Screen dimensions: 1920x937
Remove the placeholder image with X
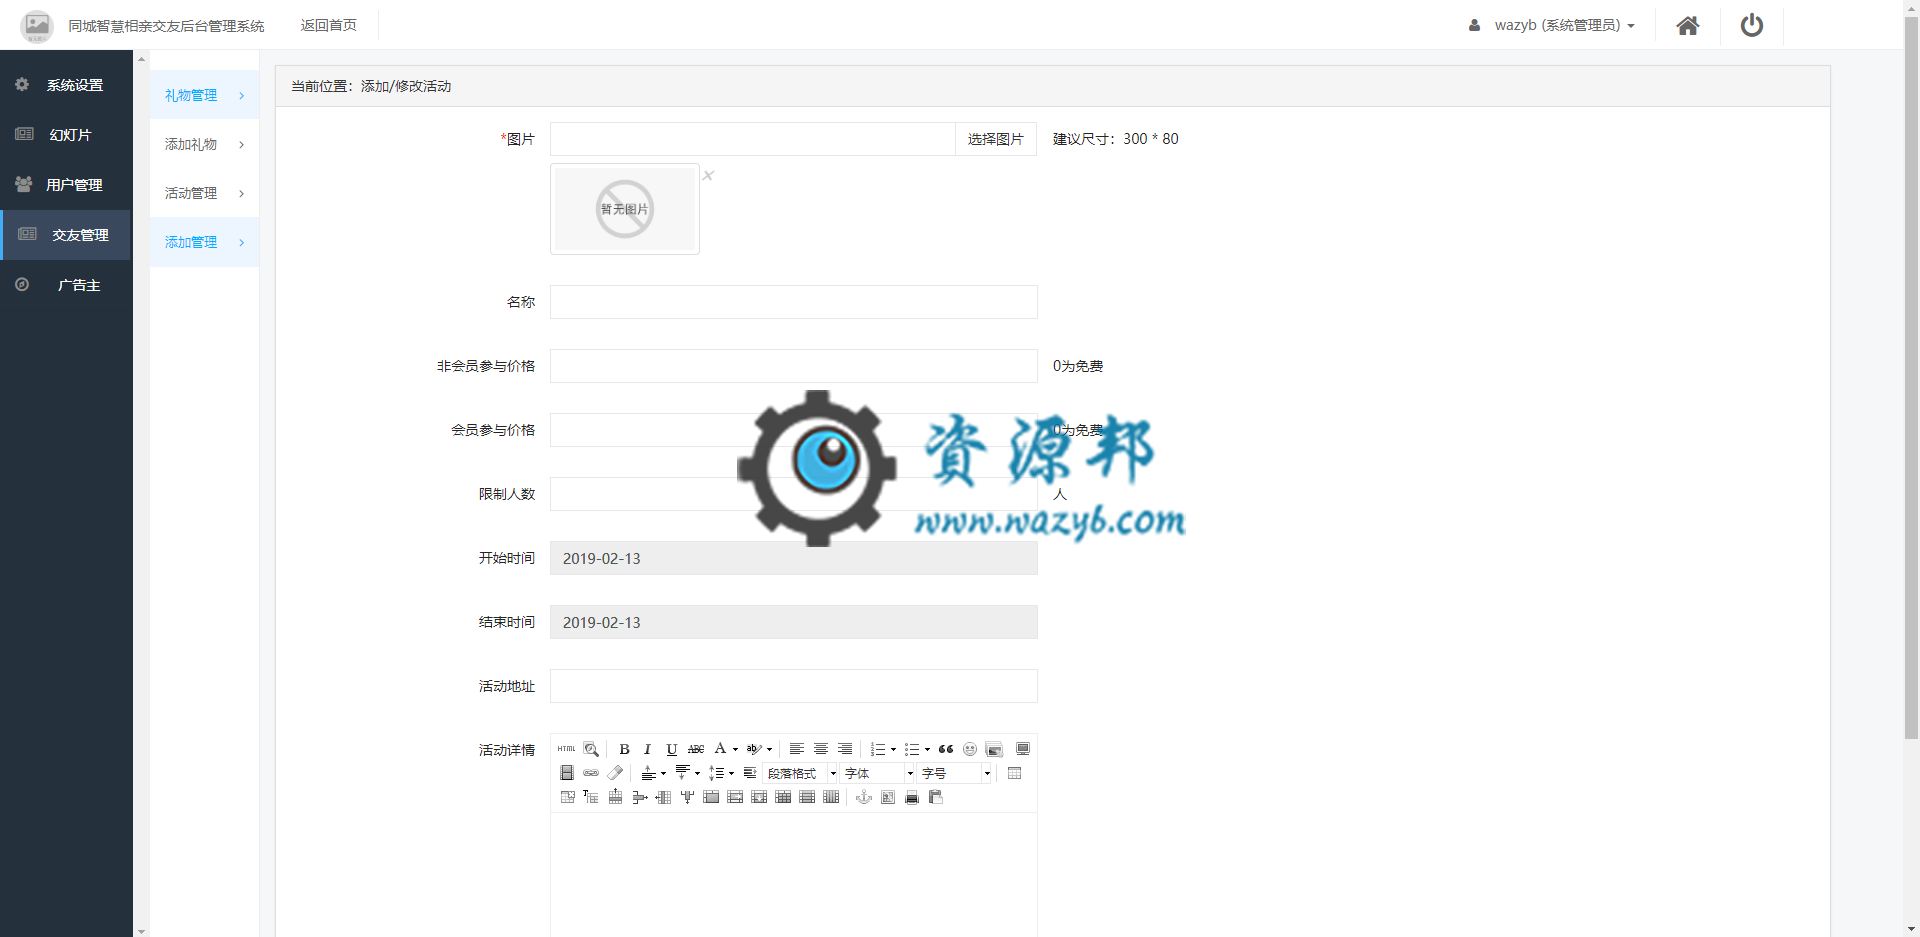click(708, 175)
